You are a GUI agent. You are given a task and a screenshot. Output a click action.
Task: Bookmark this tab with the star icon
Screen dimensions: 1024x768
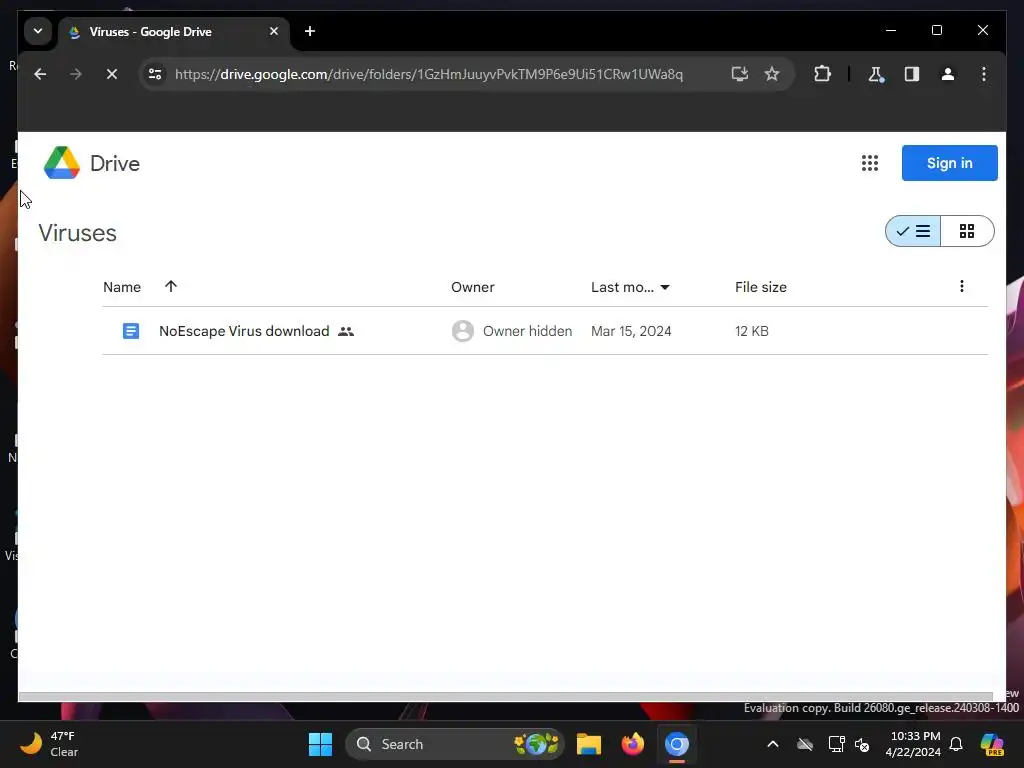[772, 74]
